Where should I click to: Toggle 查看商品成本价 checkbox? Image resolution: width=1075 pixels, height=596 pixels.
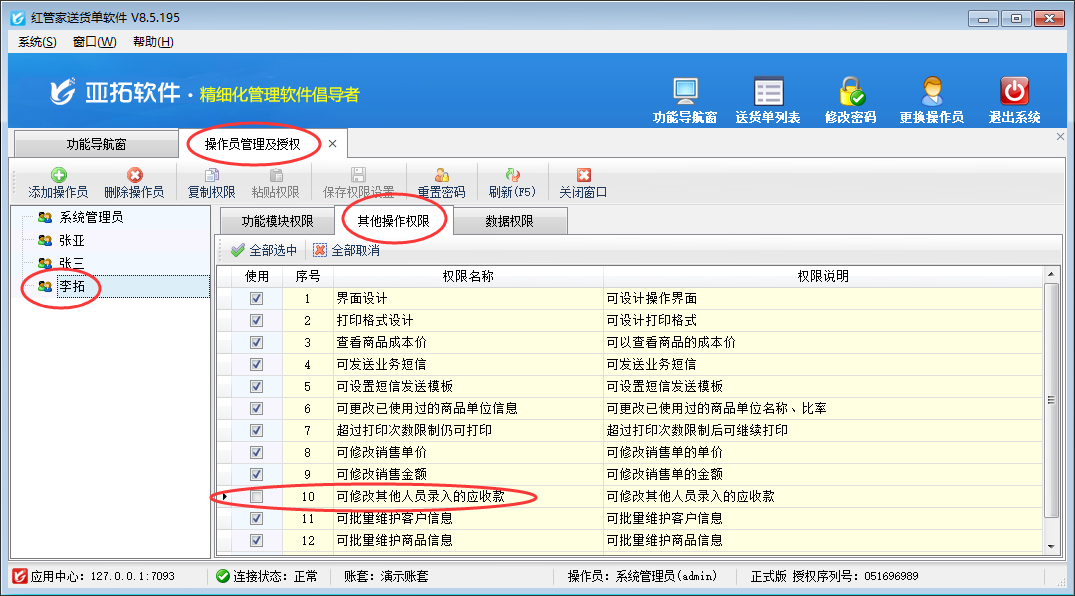[257, 342]
